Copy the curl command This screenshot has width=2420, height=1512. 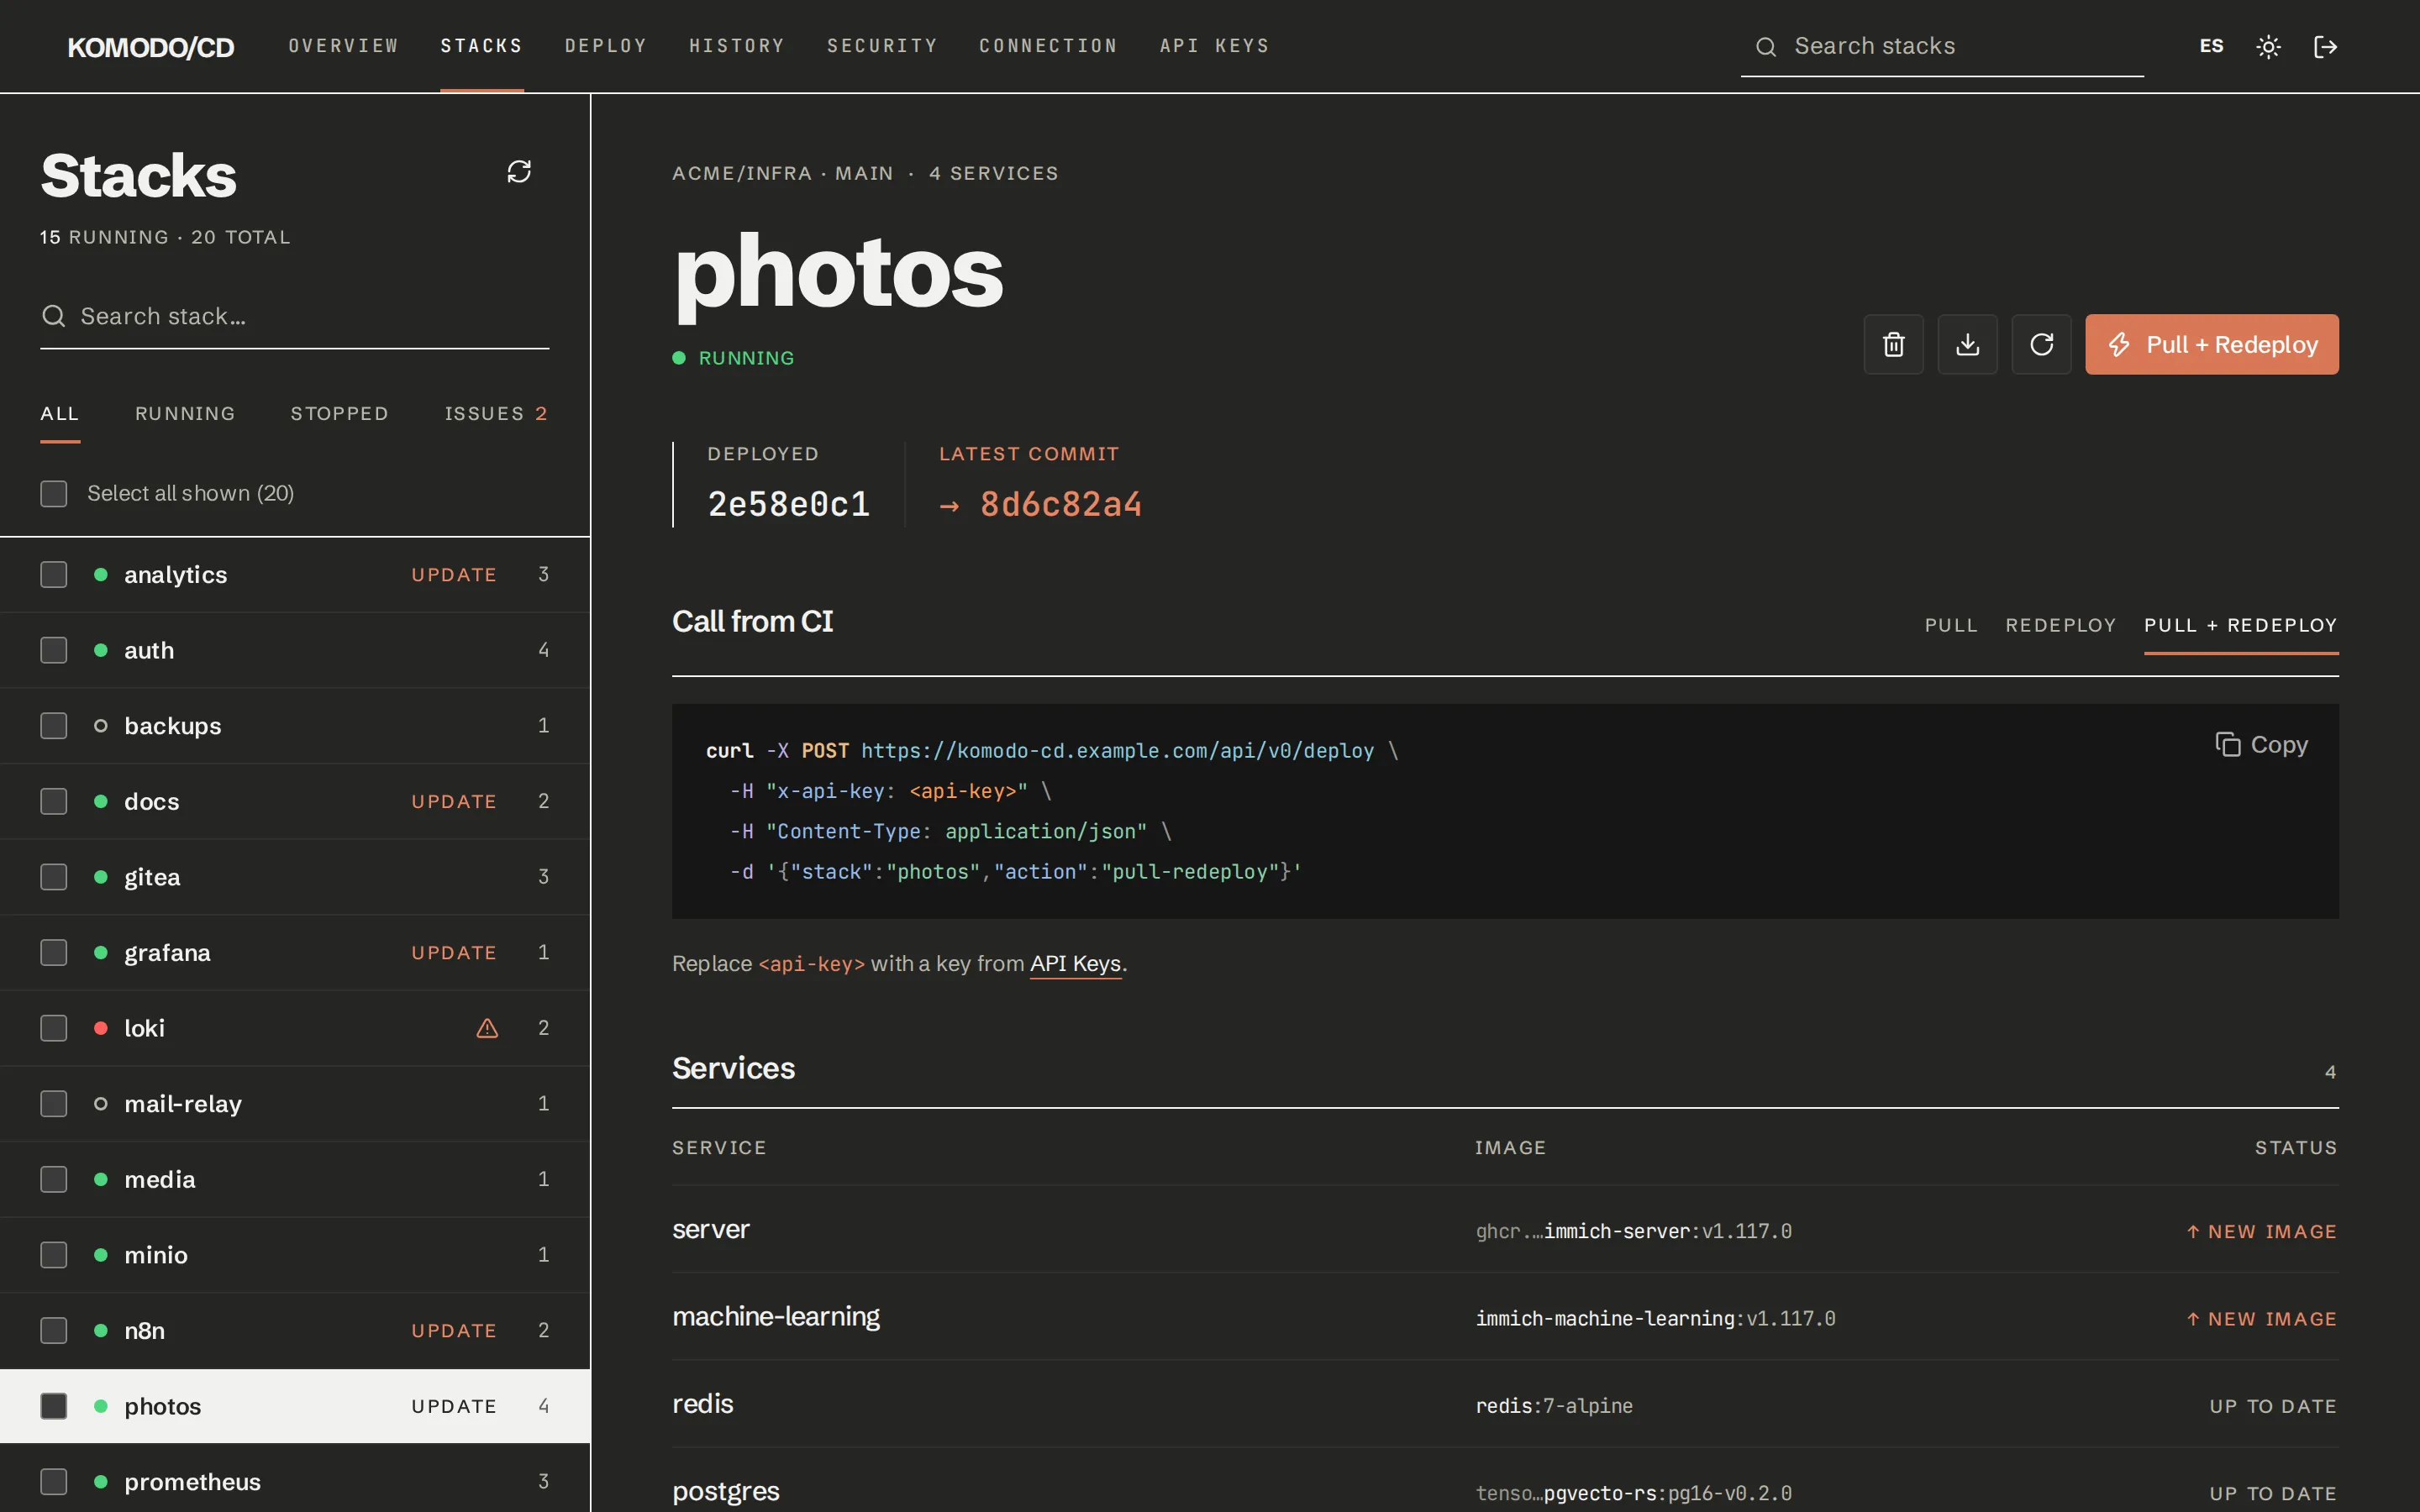2261,745
